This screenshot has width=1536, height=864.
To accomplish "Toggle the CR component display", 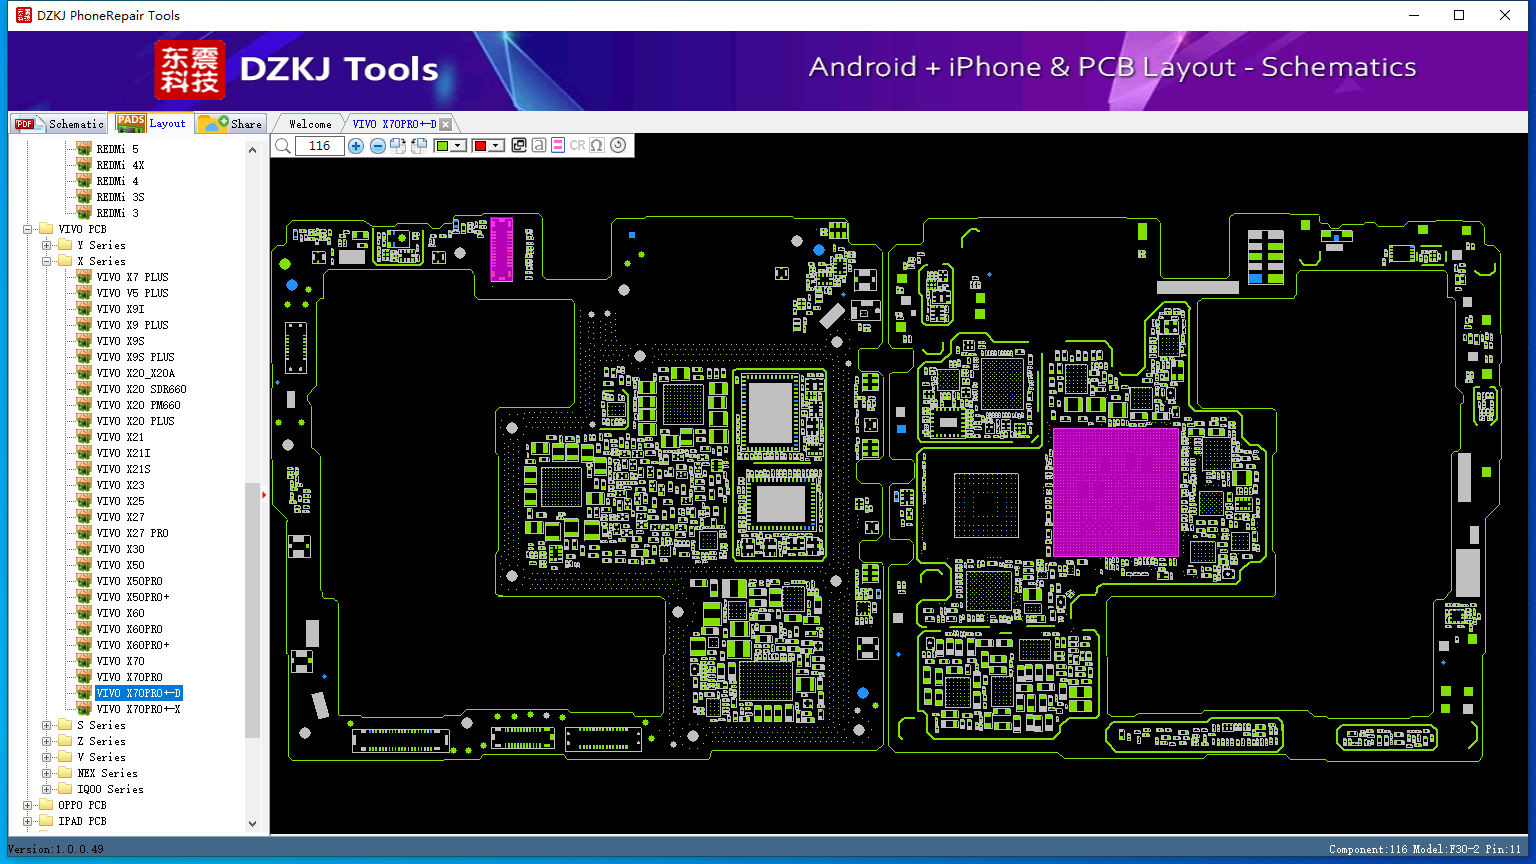I will point(577,146).
